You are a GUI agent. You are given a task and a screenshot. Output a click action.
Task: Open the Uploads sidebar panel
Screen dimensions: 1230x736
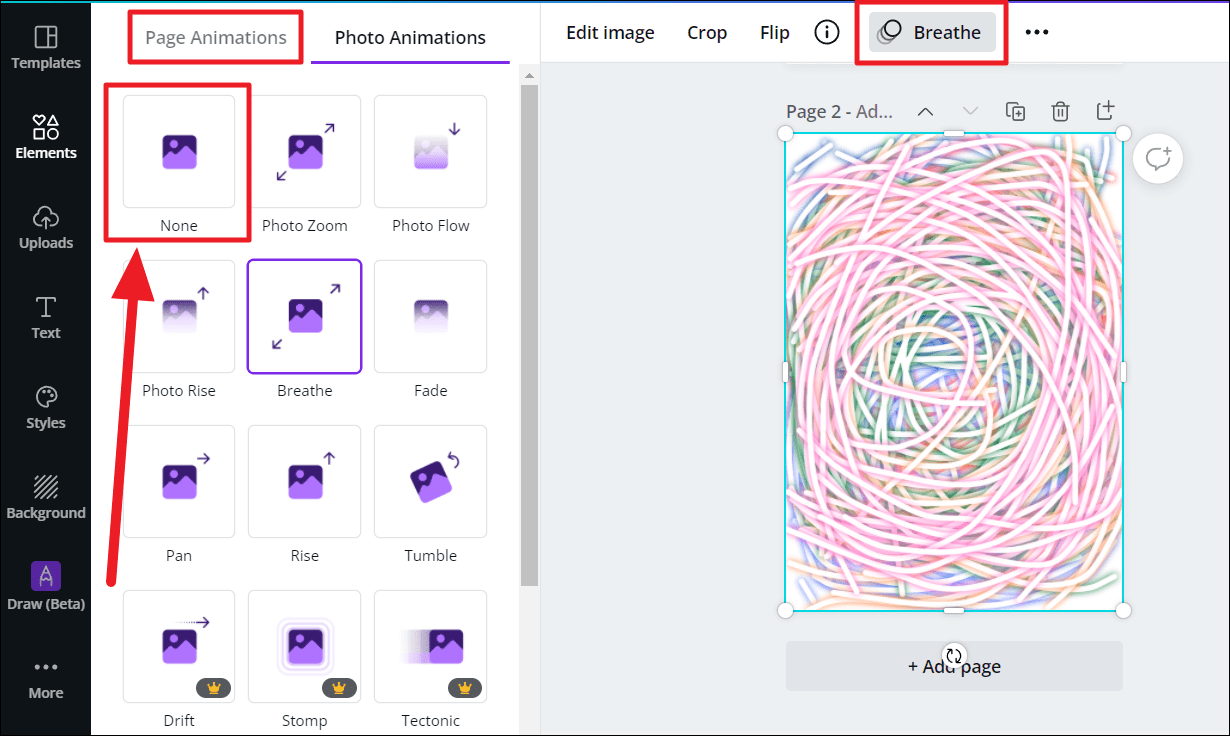tap(45, 228)
